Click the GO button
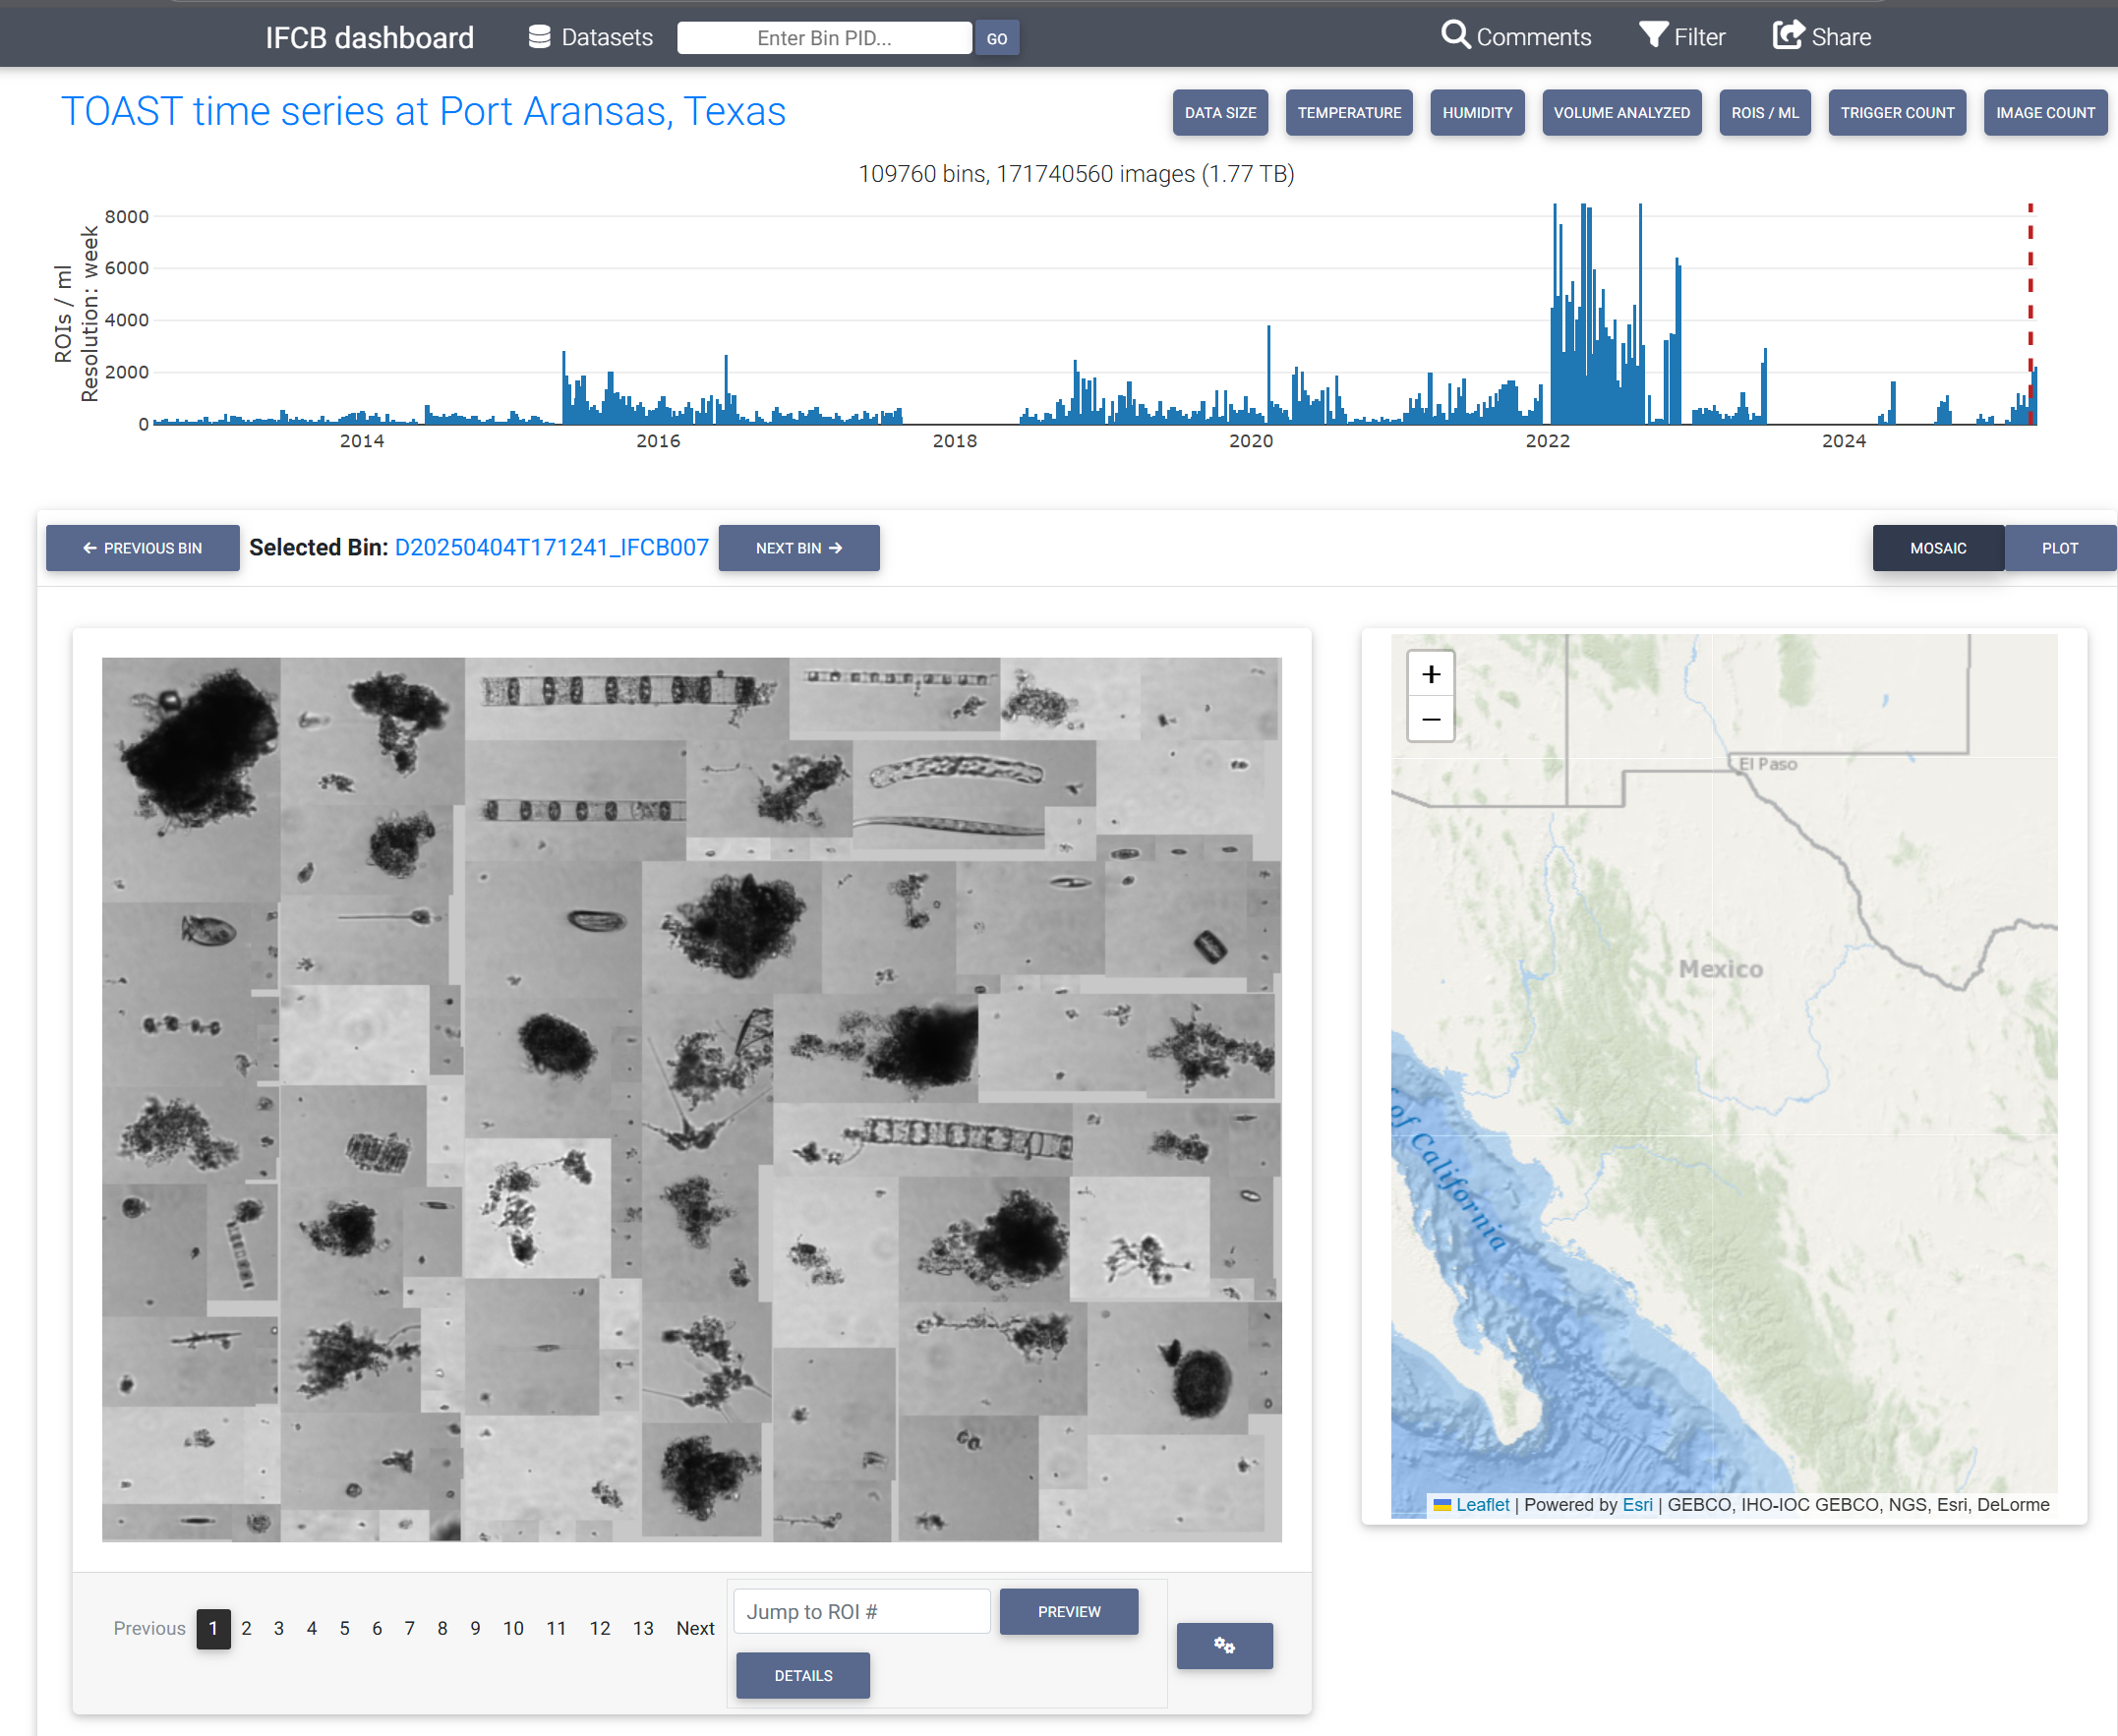Screen dimensions: 2118x1736 [x=997, y=38]
